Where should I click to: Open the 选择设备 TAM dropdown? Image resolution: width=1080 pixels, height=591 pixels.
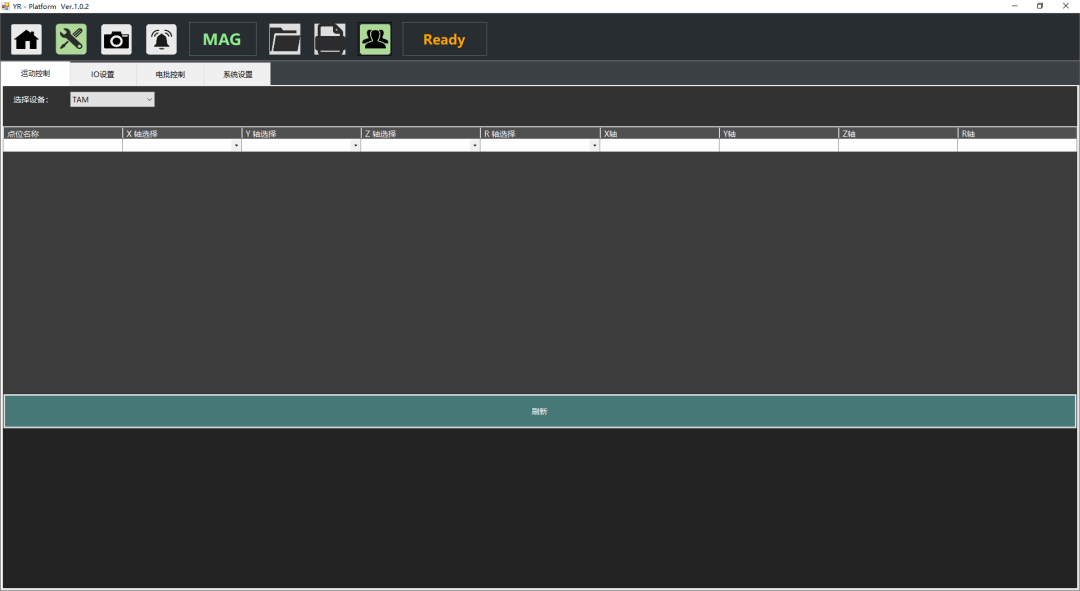click(112, 100)
